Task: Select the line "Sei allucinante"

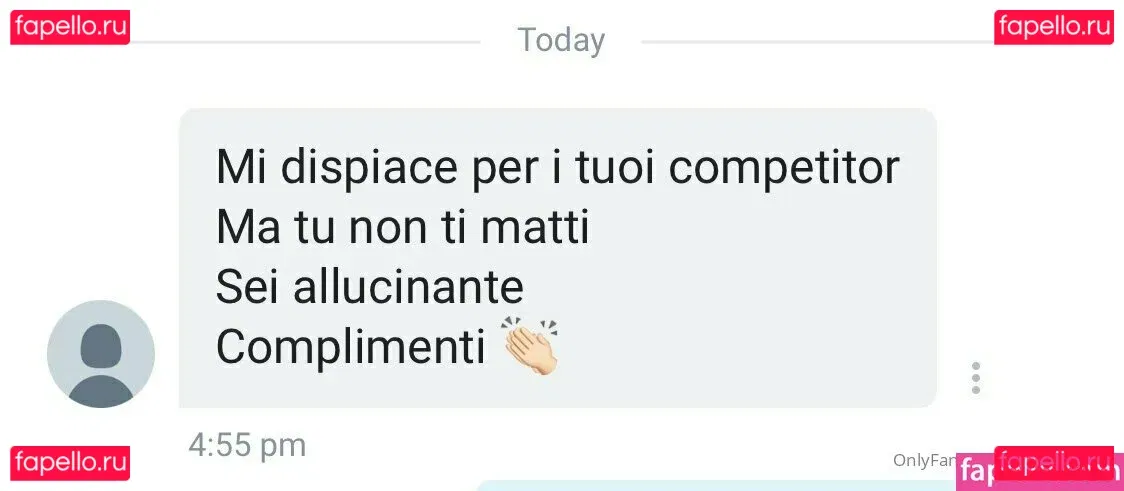Action: (370, 287)
